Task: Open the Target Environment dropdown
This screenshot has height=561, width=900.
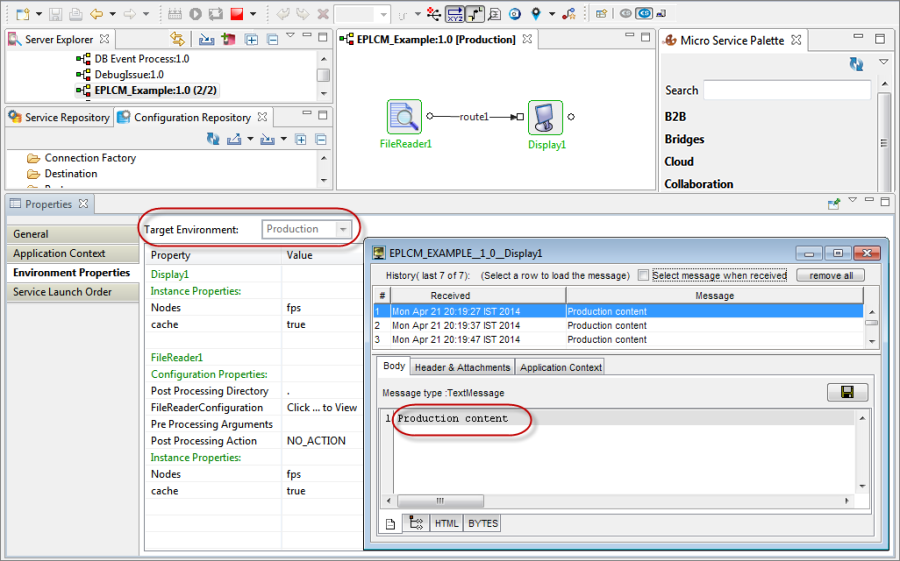Action: click(x=344, y=229)
